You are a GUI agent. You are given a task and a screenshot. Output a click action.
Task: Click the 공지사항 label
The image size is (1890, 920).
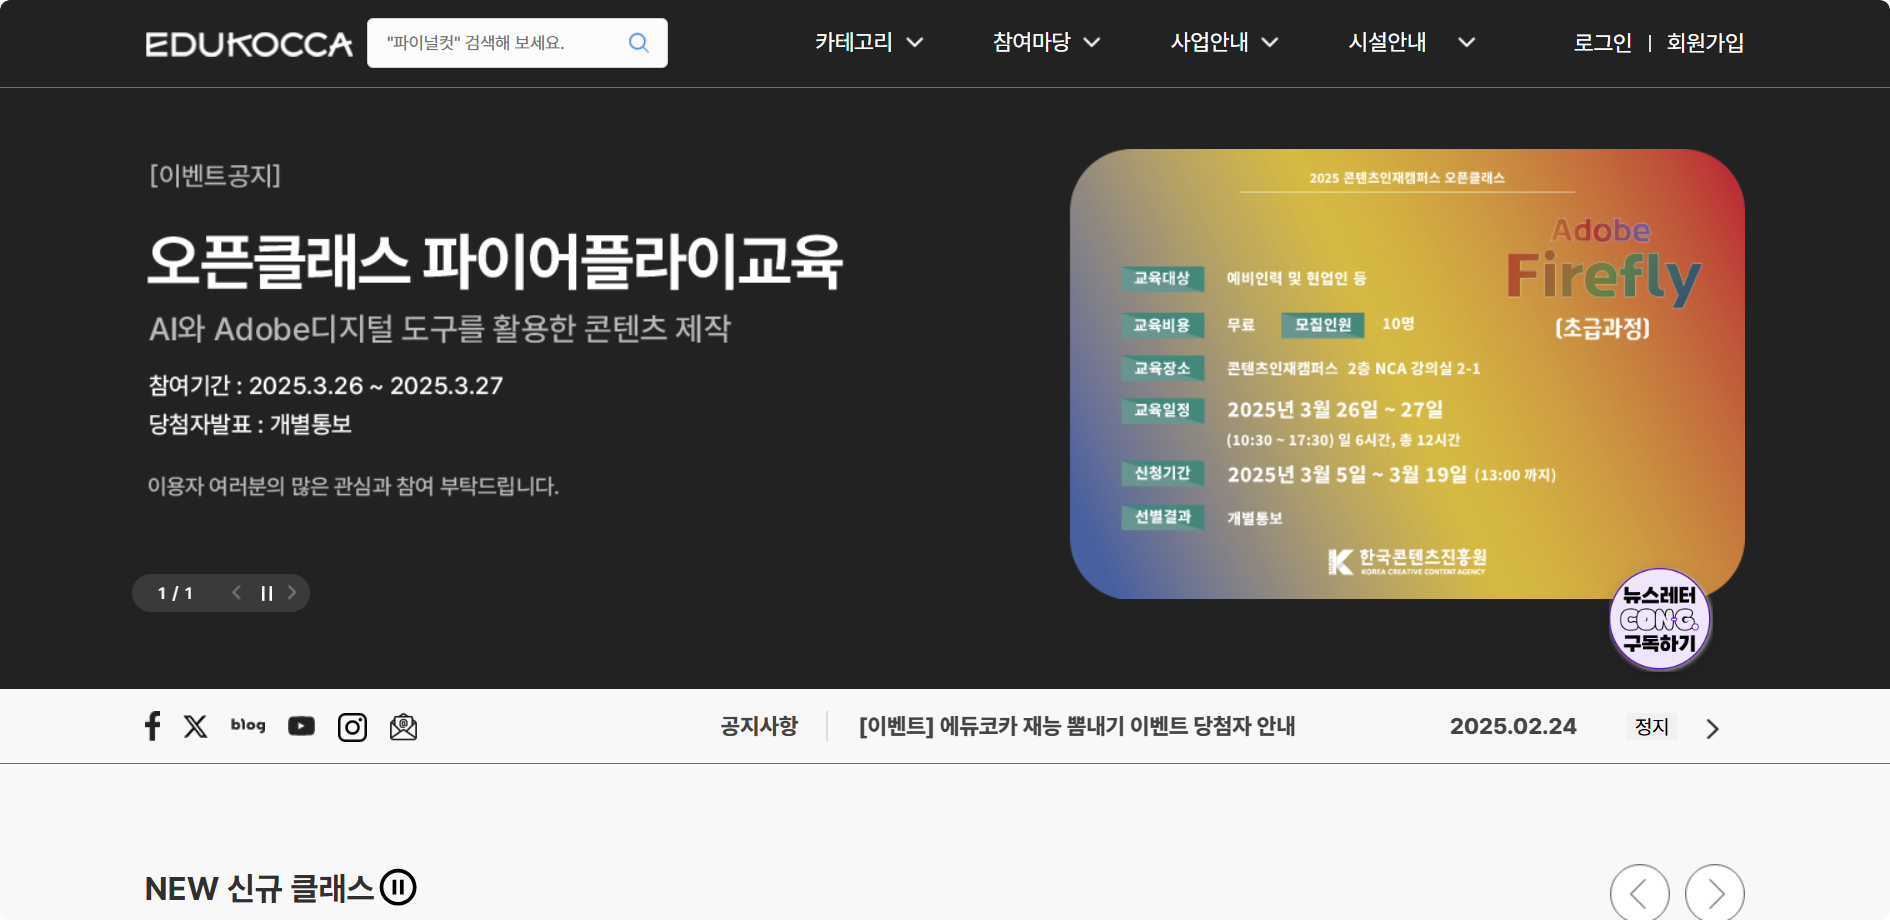[x=759, y=726]
